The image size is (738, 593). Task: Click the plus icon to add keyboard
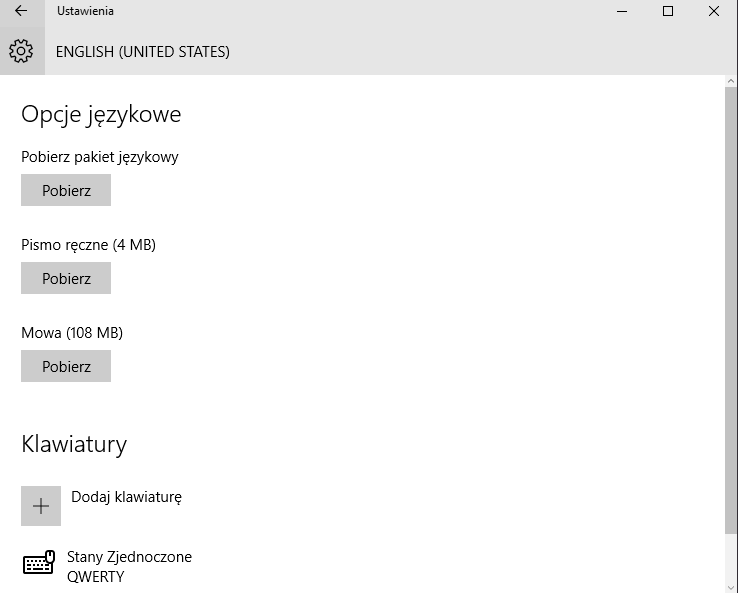click(x=41, y=506)
